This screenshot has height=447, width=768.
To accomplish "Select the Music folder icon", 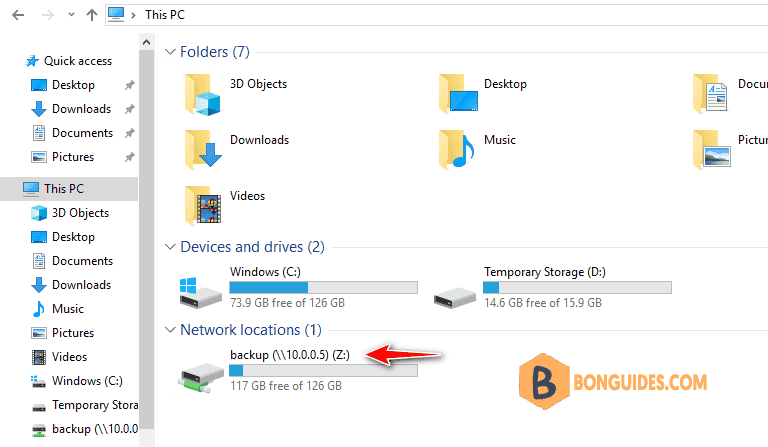I will [x=457, y=149].
